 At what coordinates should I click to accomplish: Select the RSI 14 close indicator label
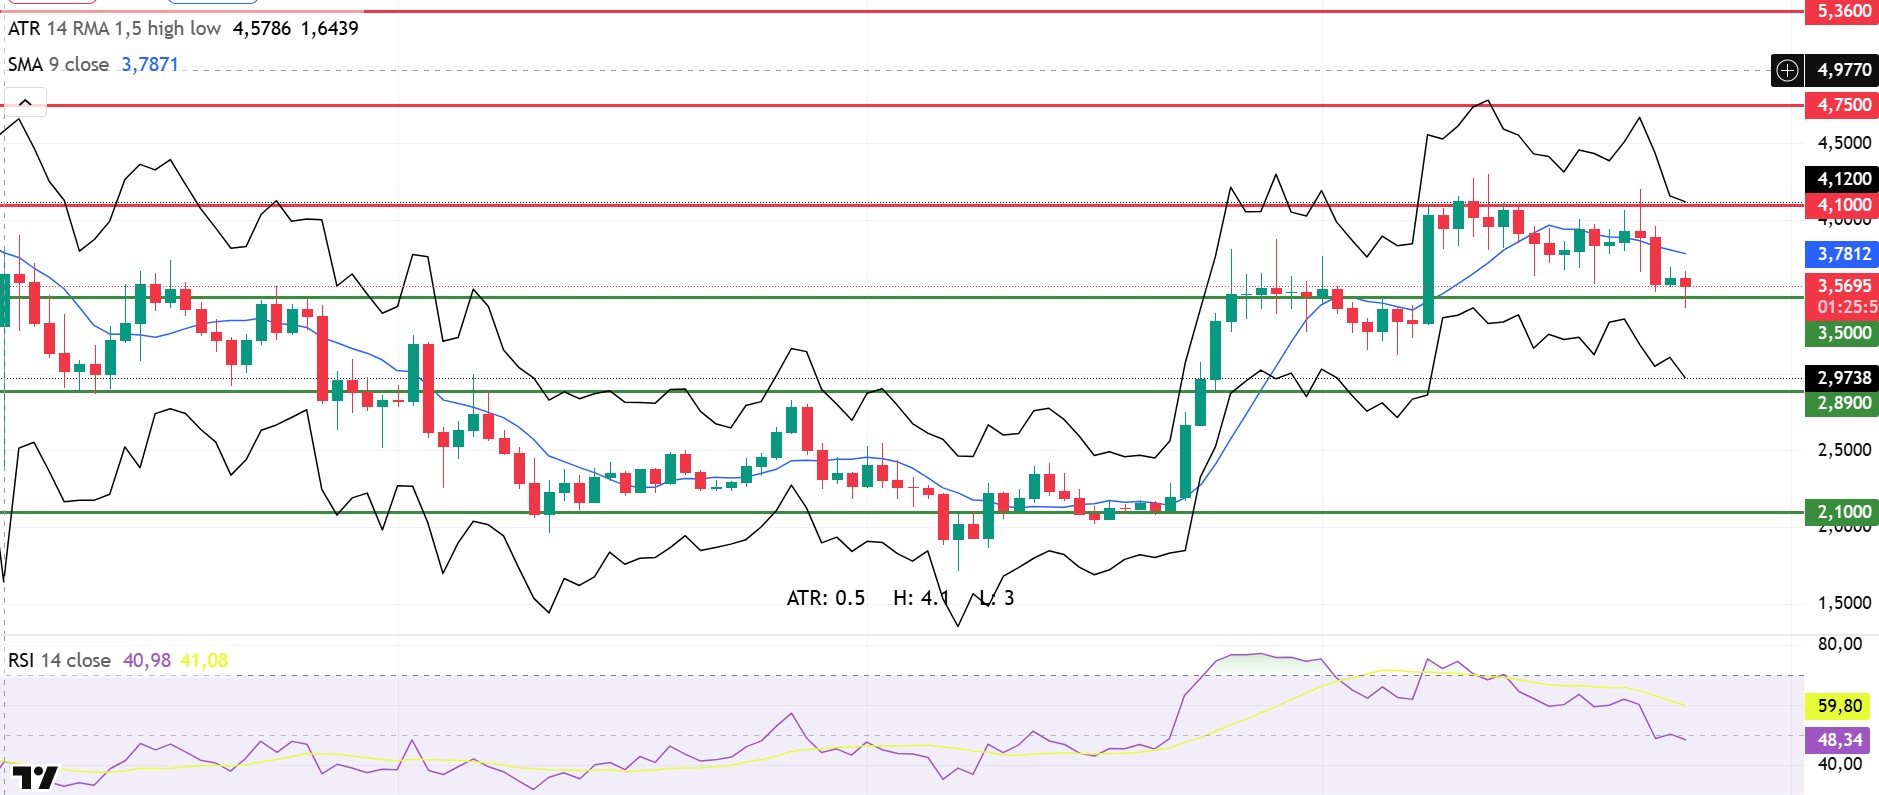(59, 660)
